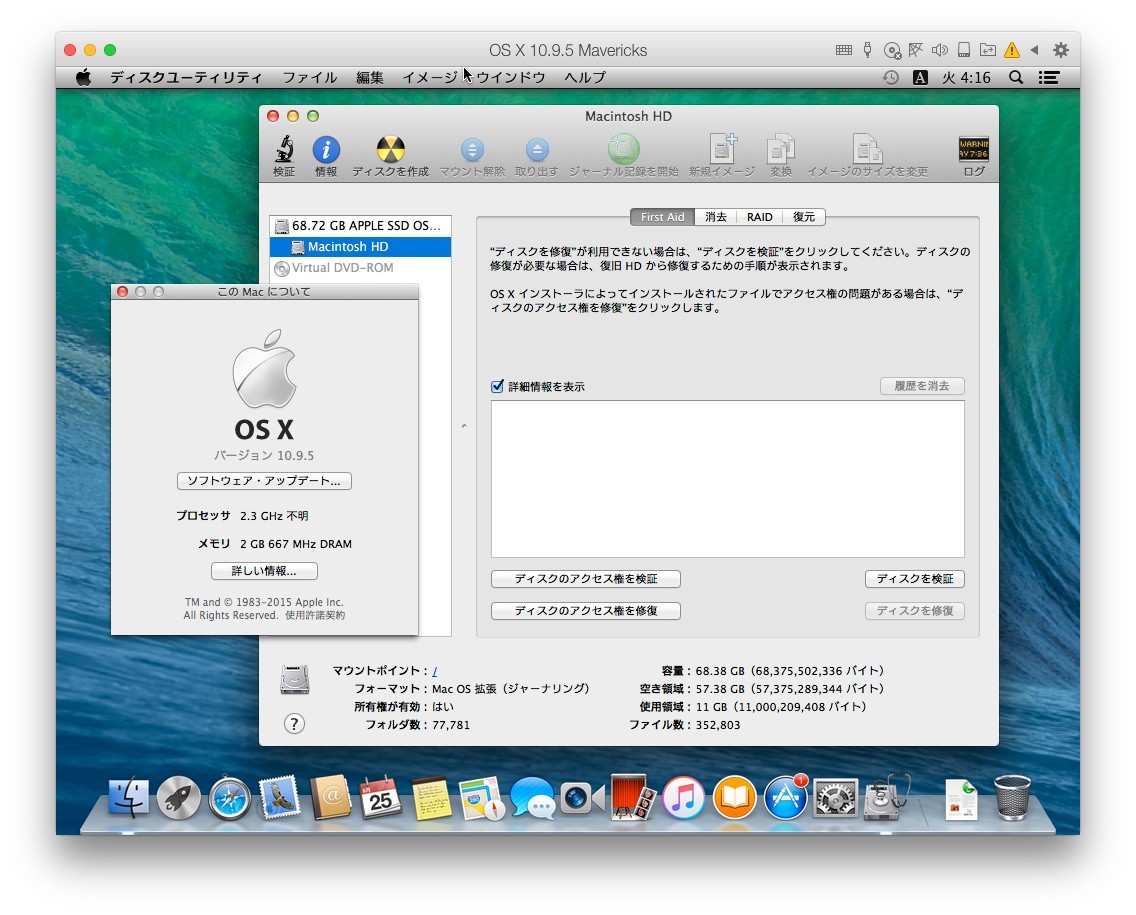Click Time Machine menu bar icon
This screenshot has width=1136, height=915.
click(891, 78)
